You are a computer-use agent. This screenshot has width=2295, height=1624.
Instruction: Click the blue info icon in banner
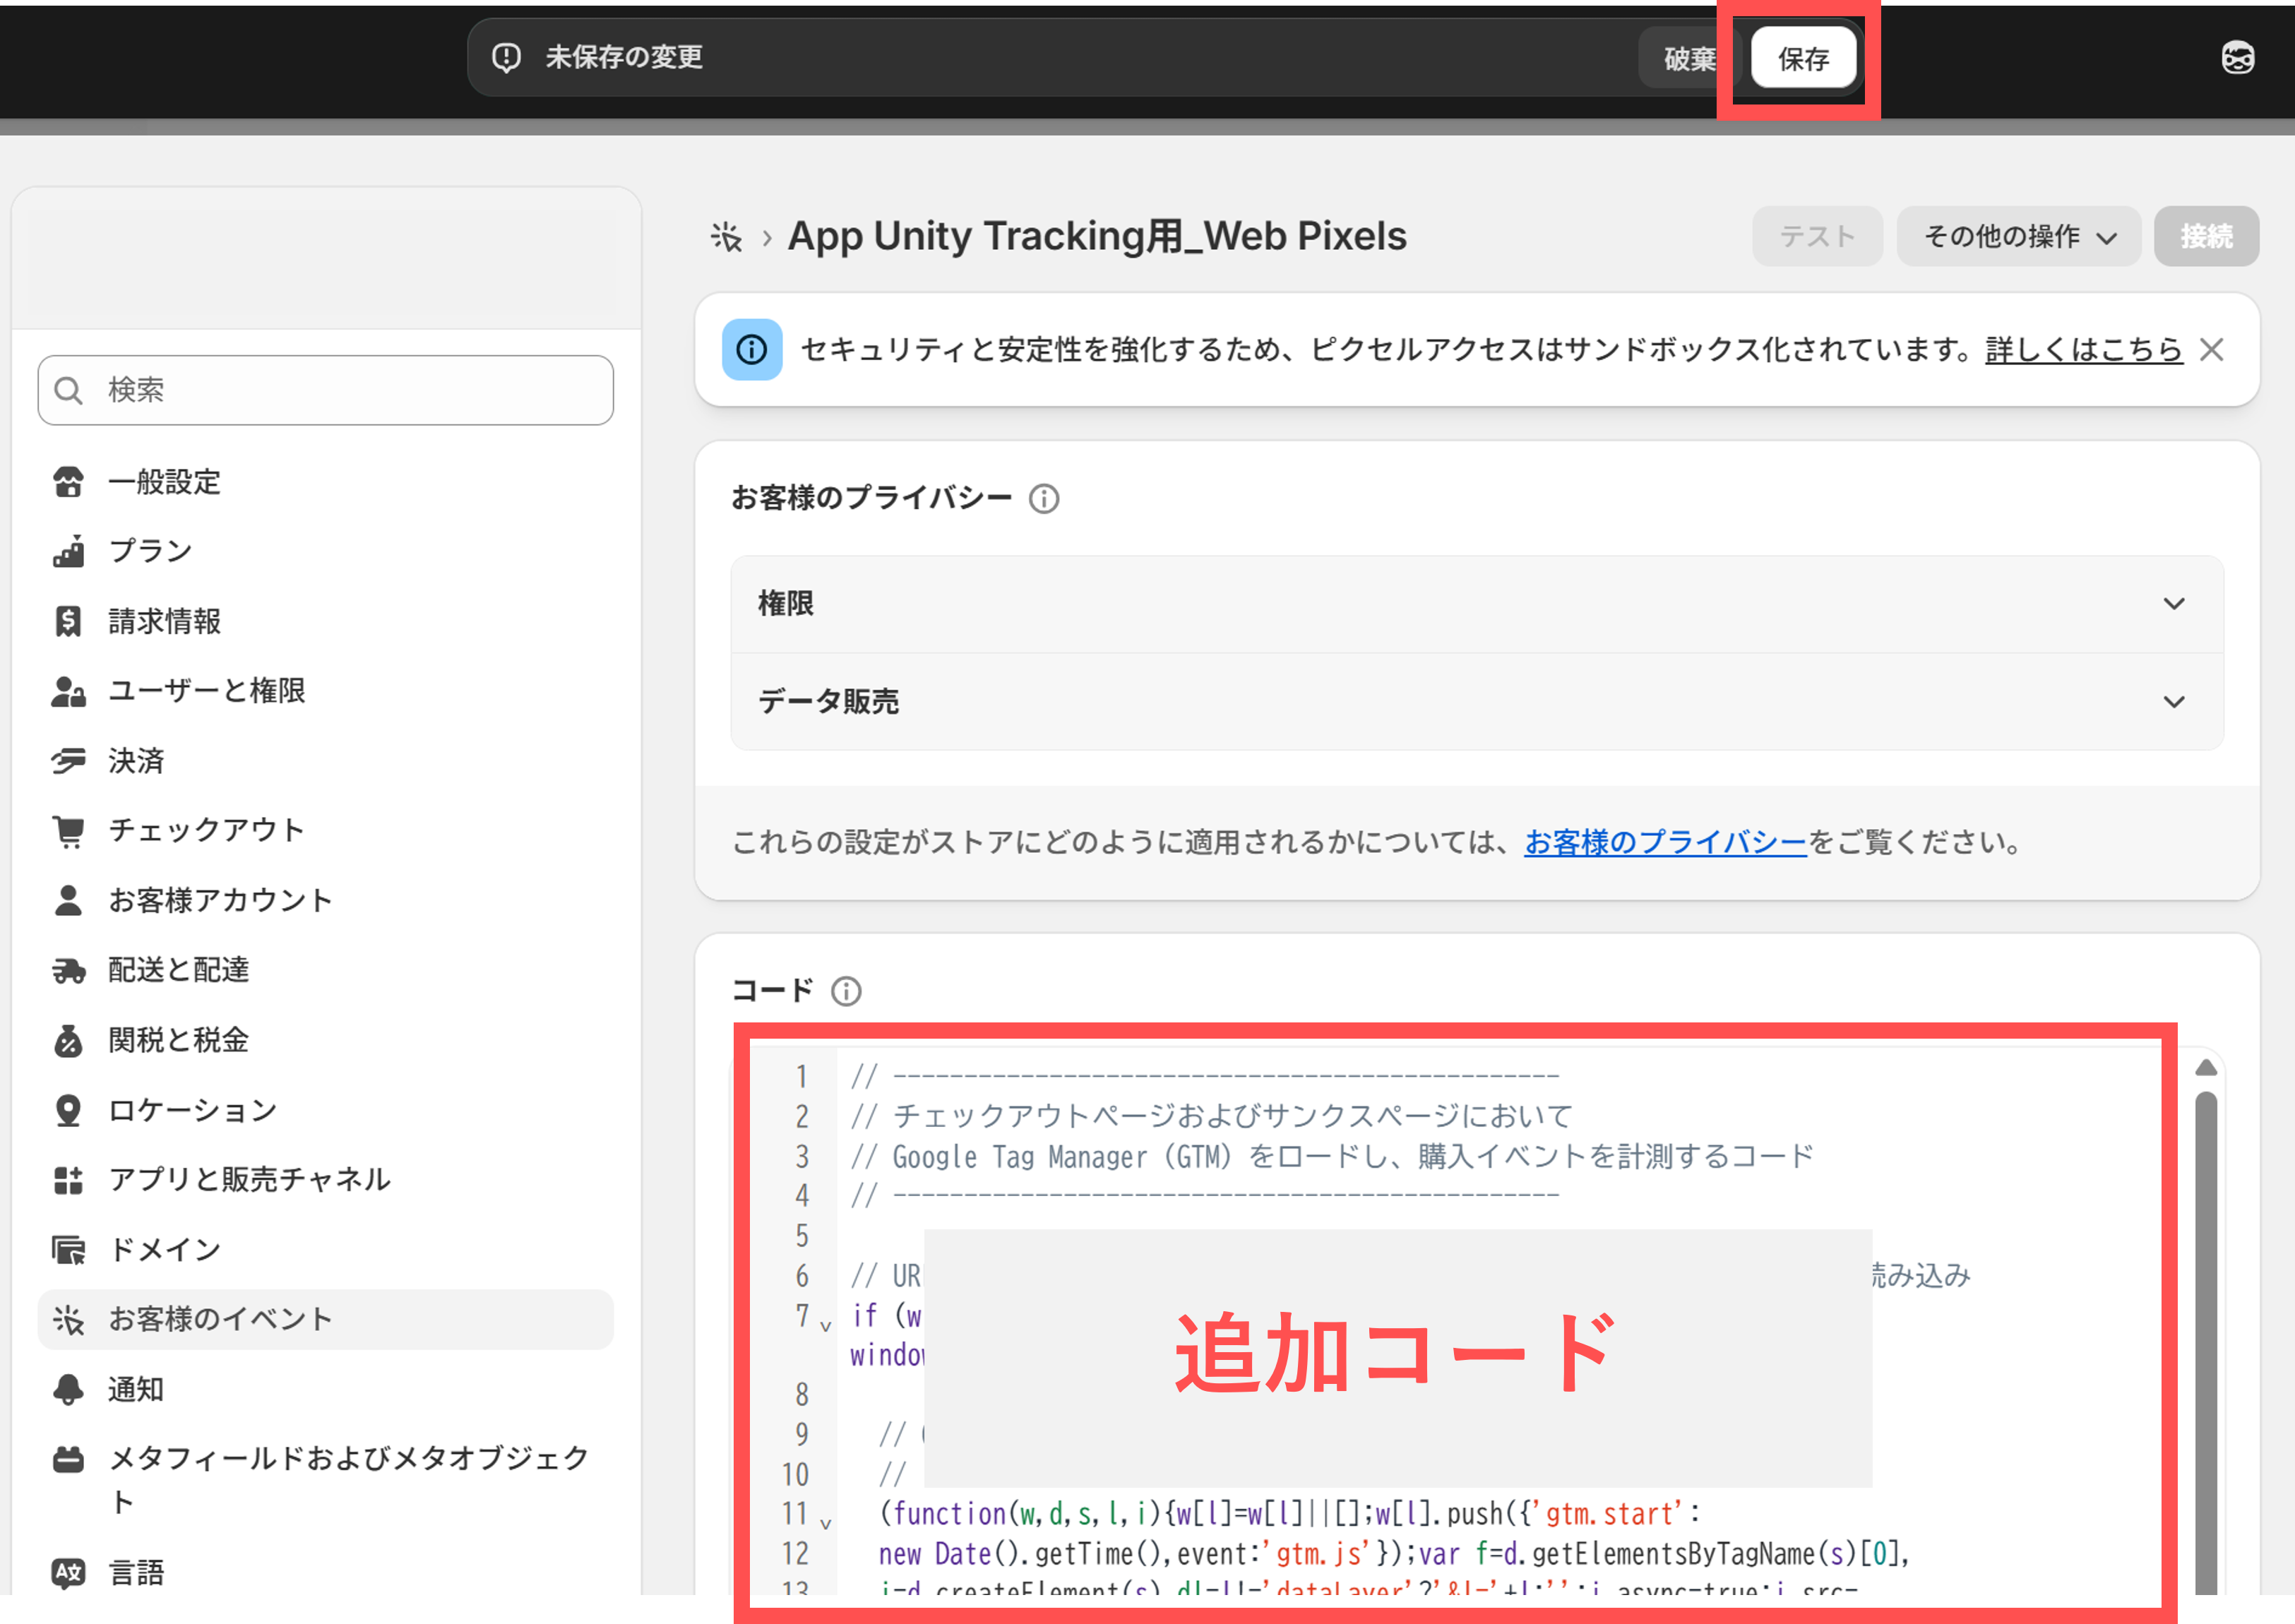pos(752,350)
